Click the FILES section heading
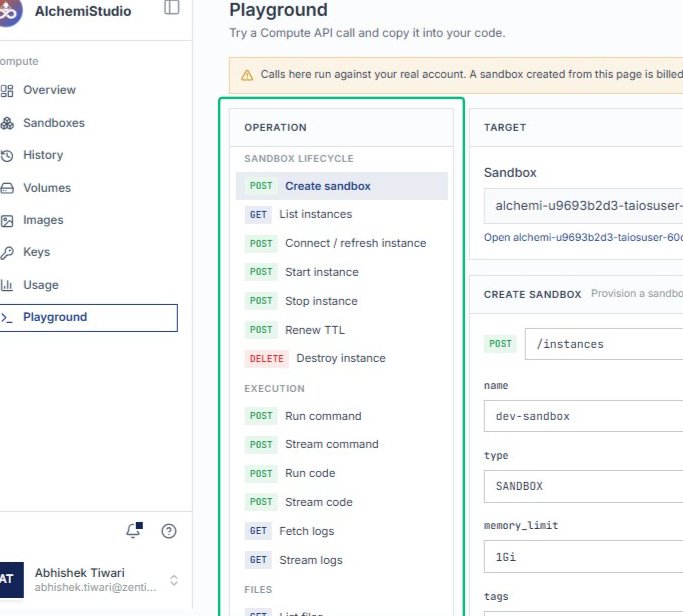 coord(258,590)
